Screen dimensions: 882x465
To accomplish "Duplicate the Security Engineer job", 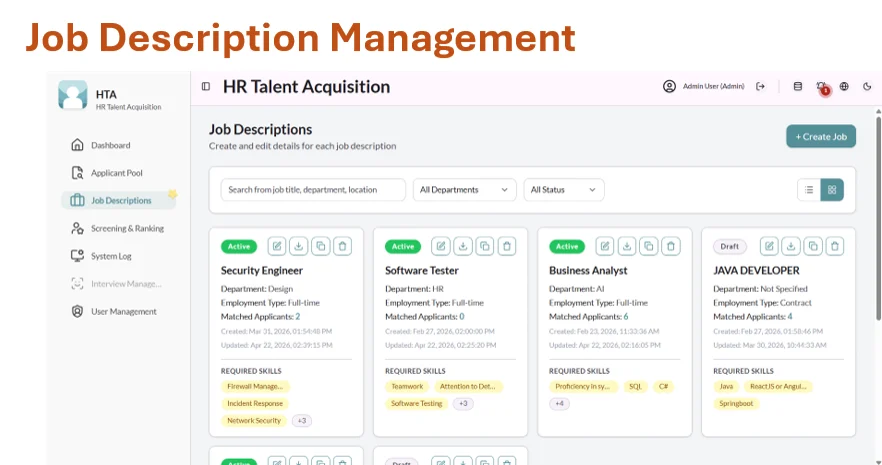I will click(321, 246).
